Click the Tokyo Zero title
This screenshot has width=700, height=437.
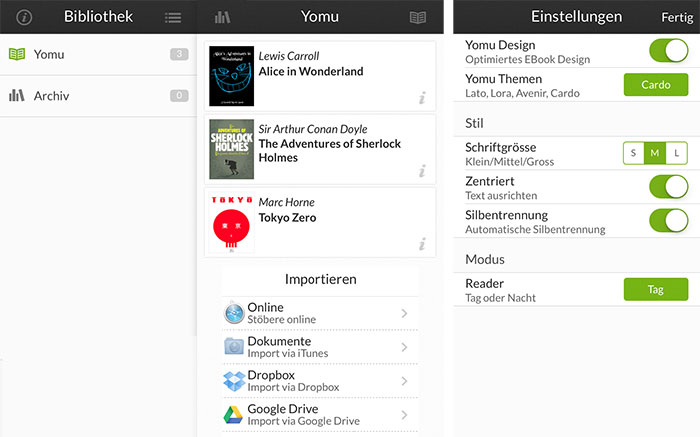288,218
